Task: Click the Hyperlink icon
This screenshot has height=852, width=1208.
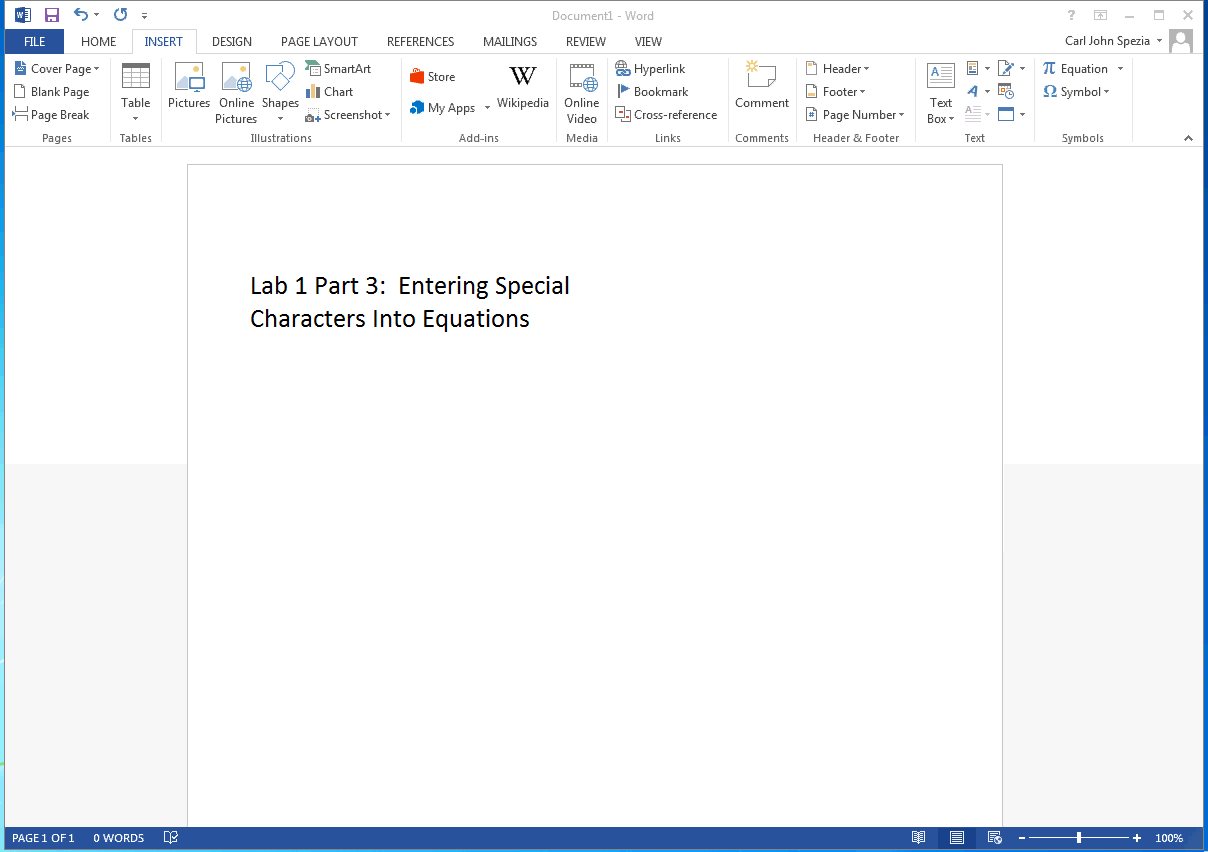Action: click(622, 69)
